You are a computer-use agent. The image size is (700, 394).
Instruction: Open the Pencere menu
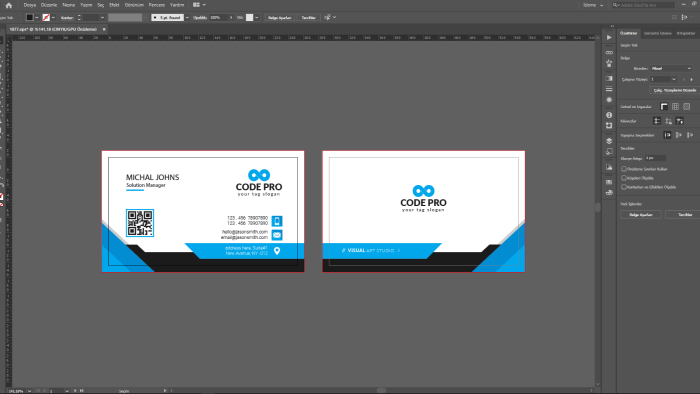pos(157,5)
